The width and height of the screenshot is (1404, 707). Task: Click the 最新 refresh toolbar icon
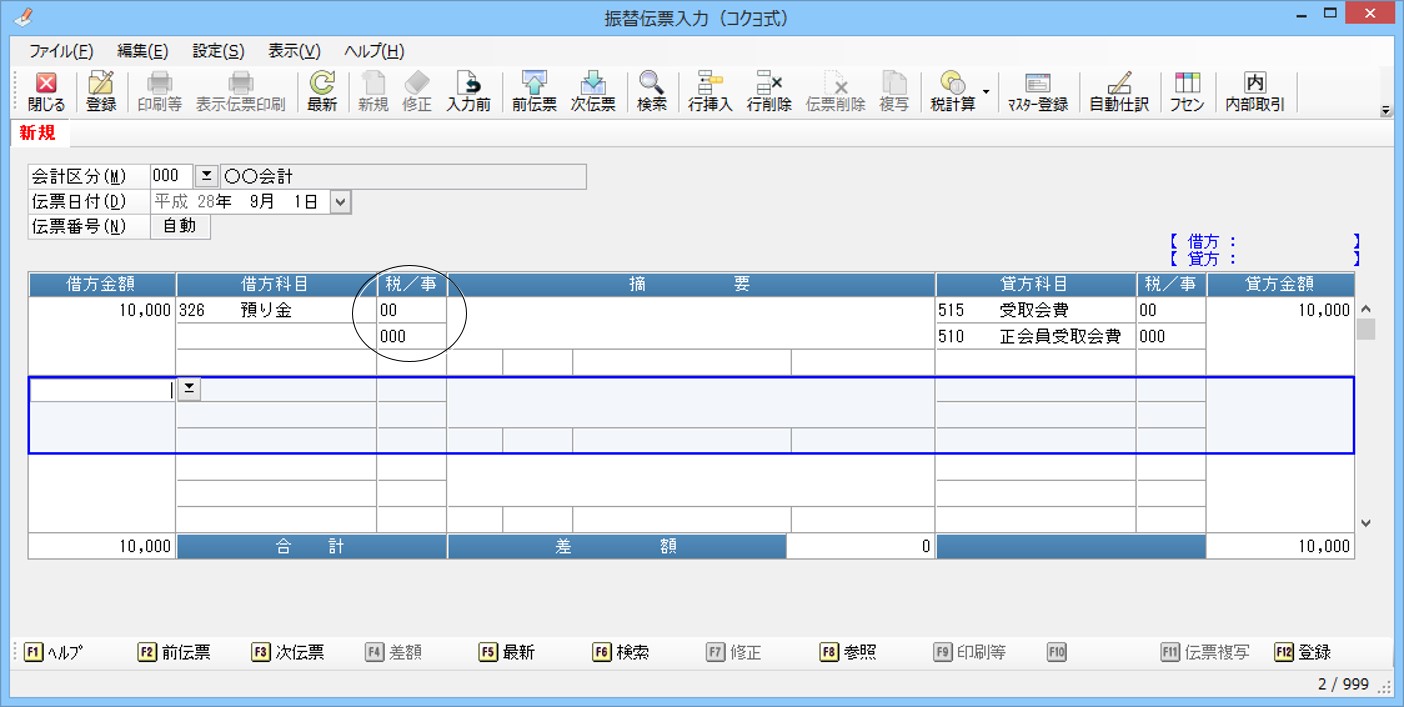tap(322, 91)
